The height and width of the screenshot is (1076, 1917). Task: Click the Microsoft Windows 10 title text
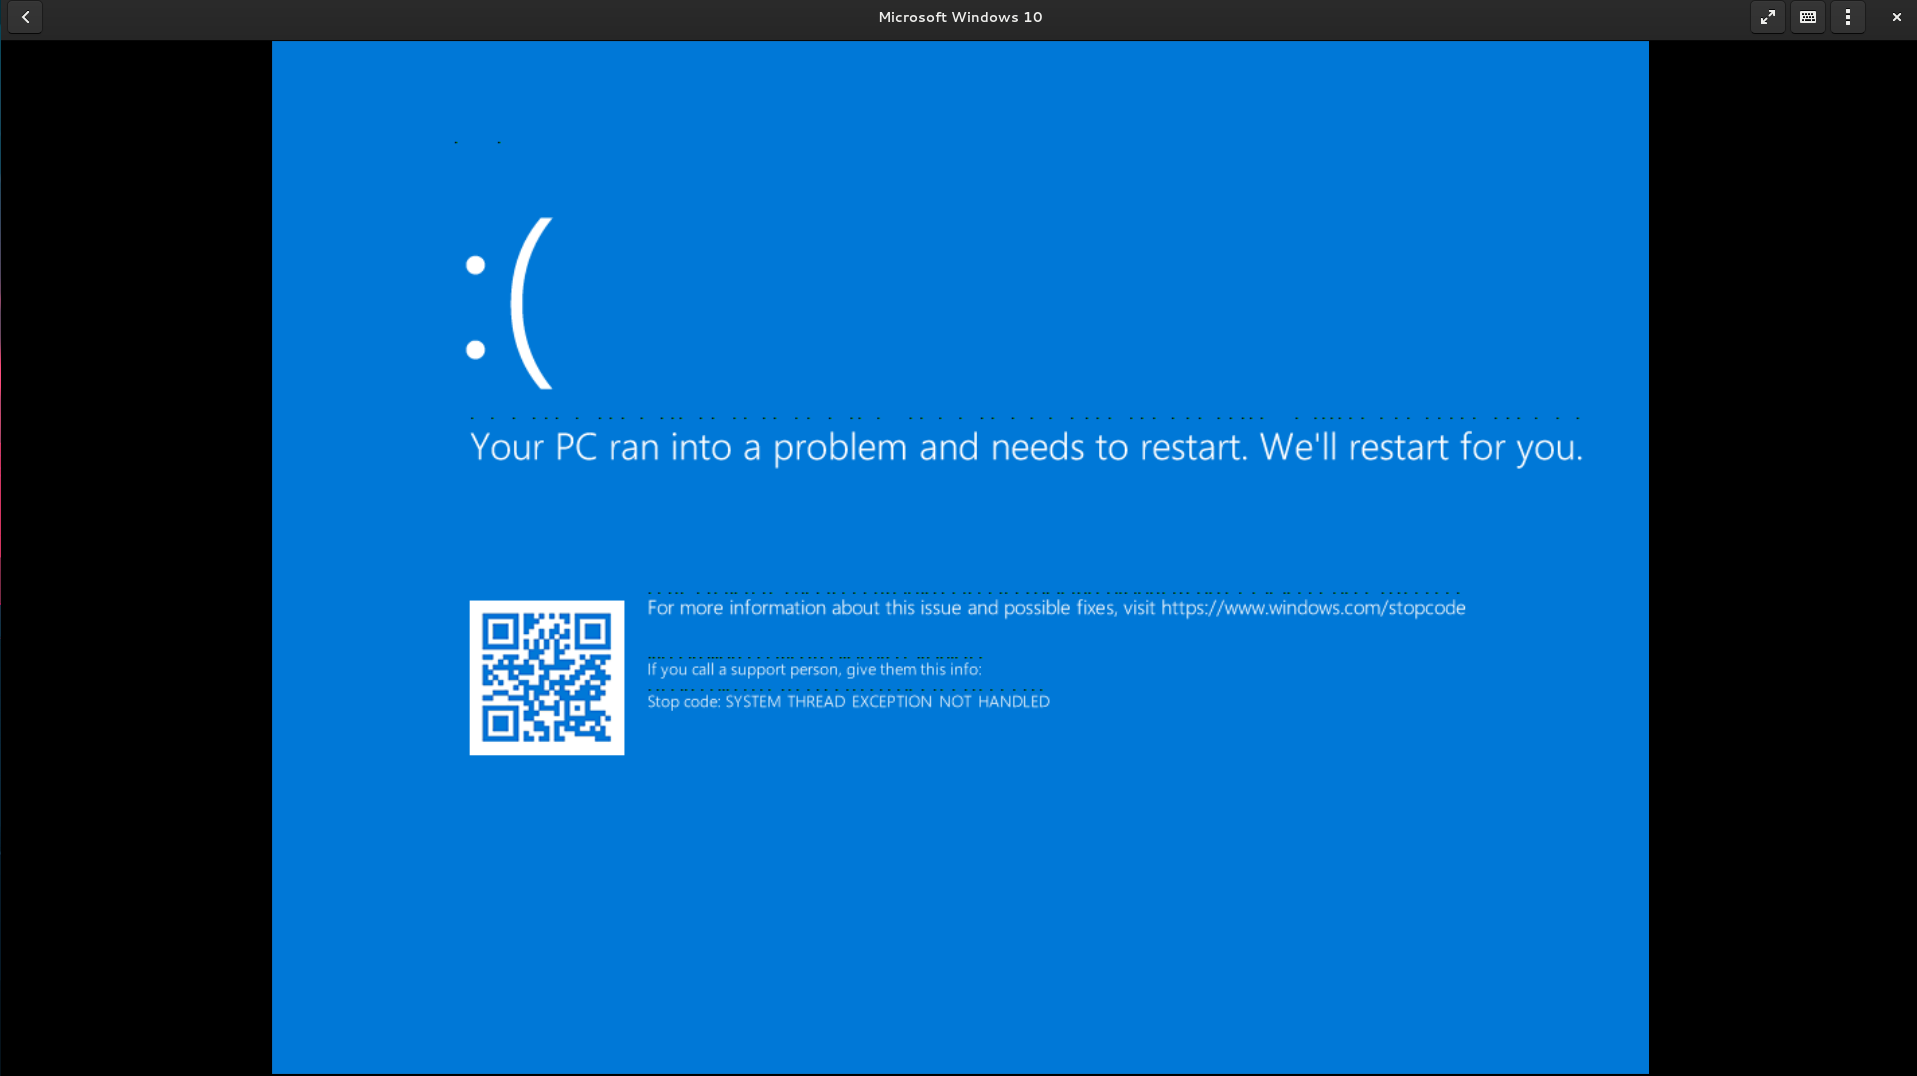tap(959, 17)
